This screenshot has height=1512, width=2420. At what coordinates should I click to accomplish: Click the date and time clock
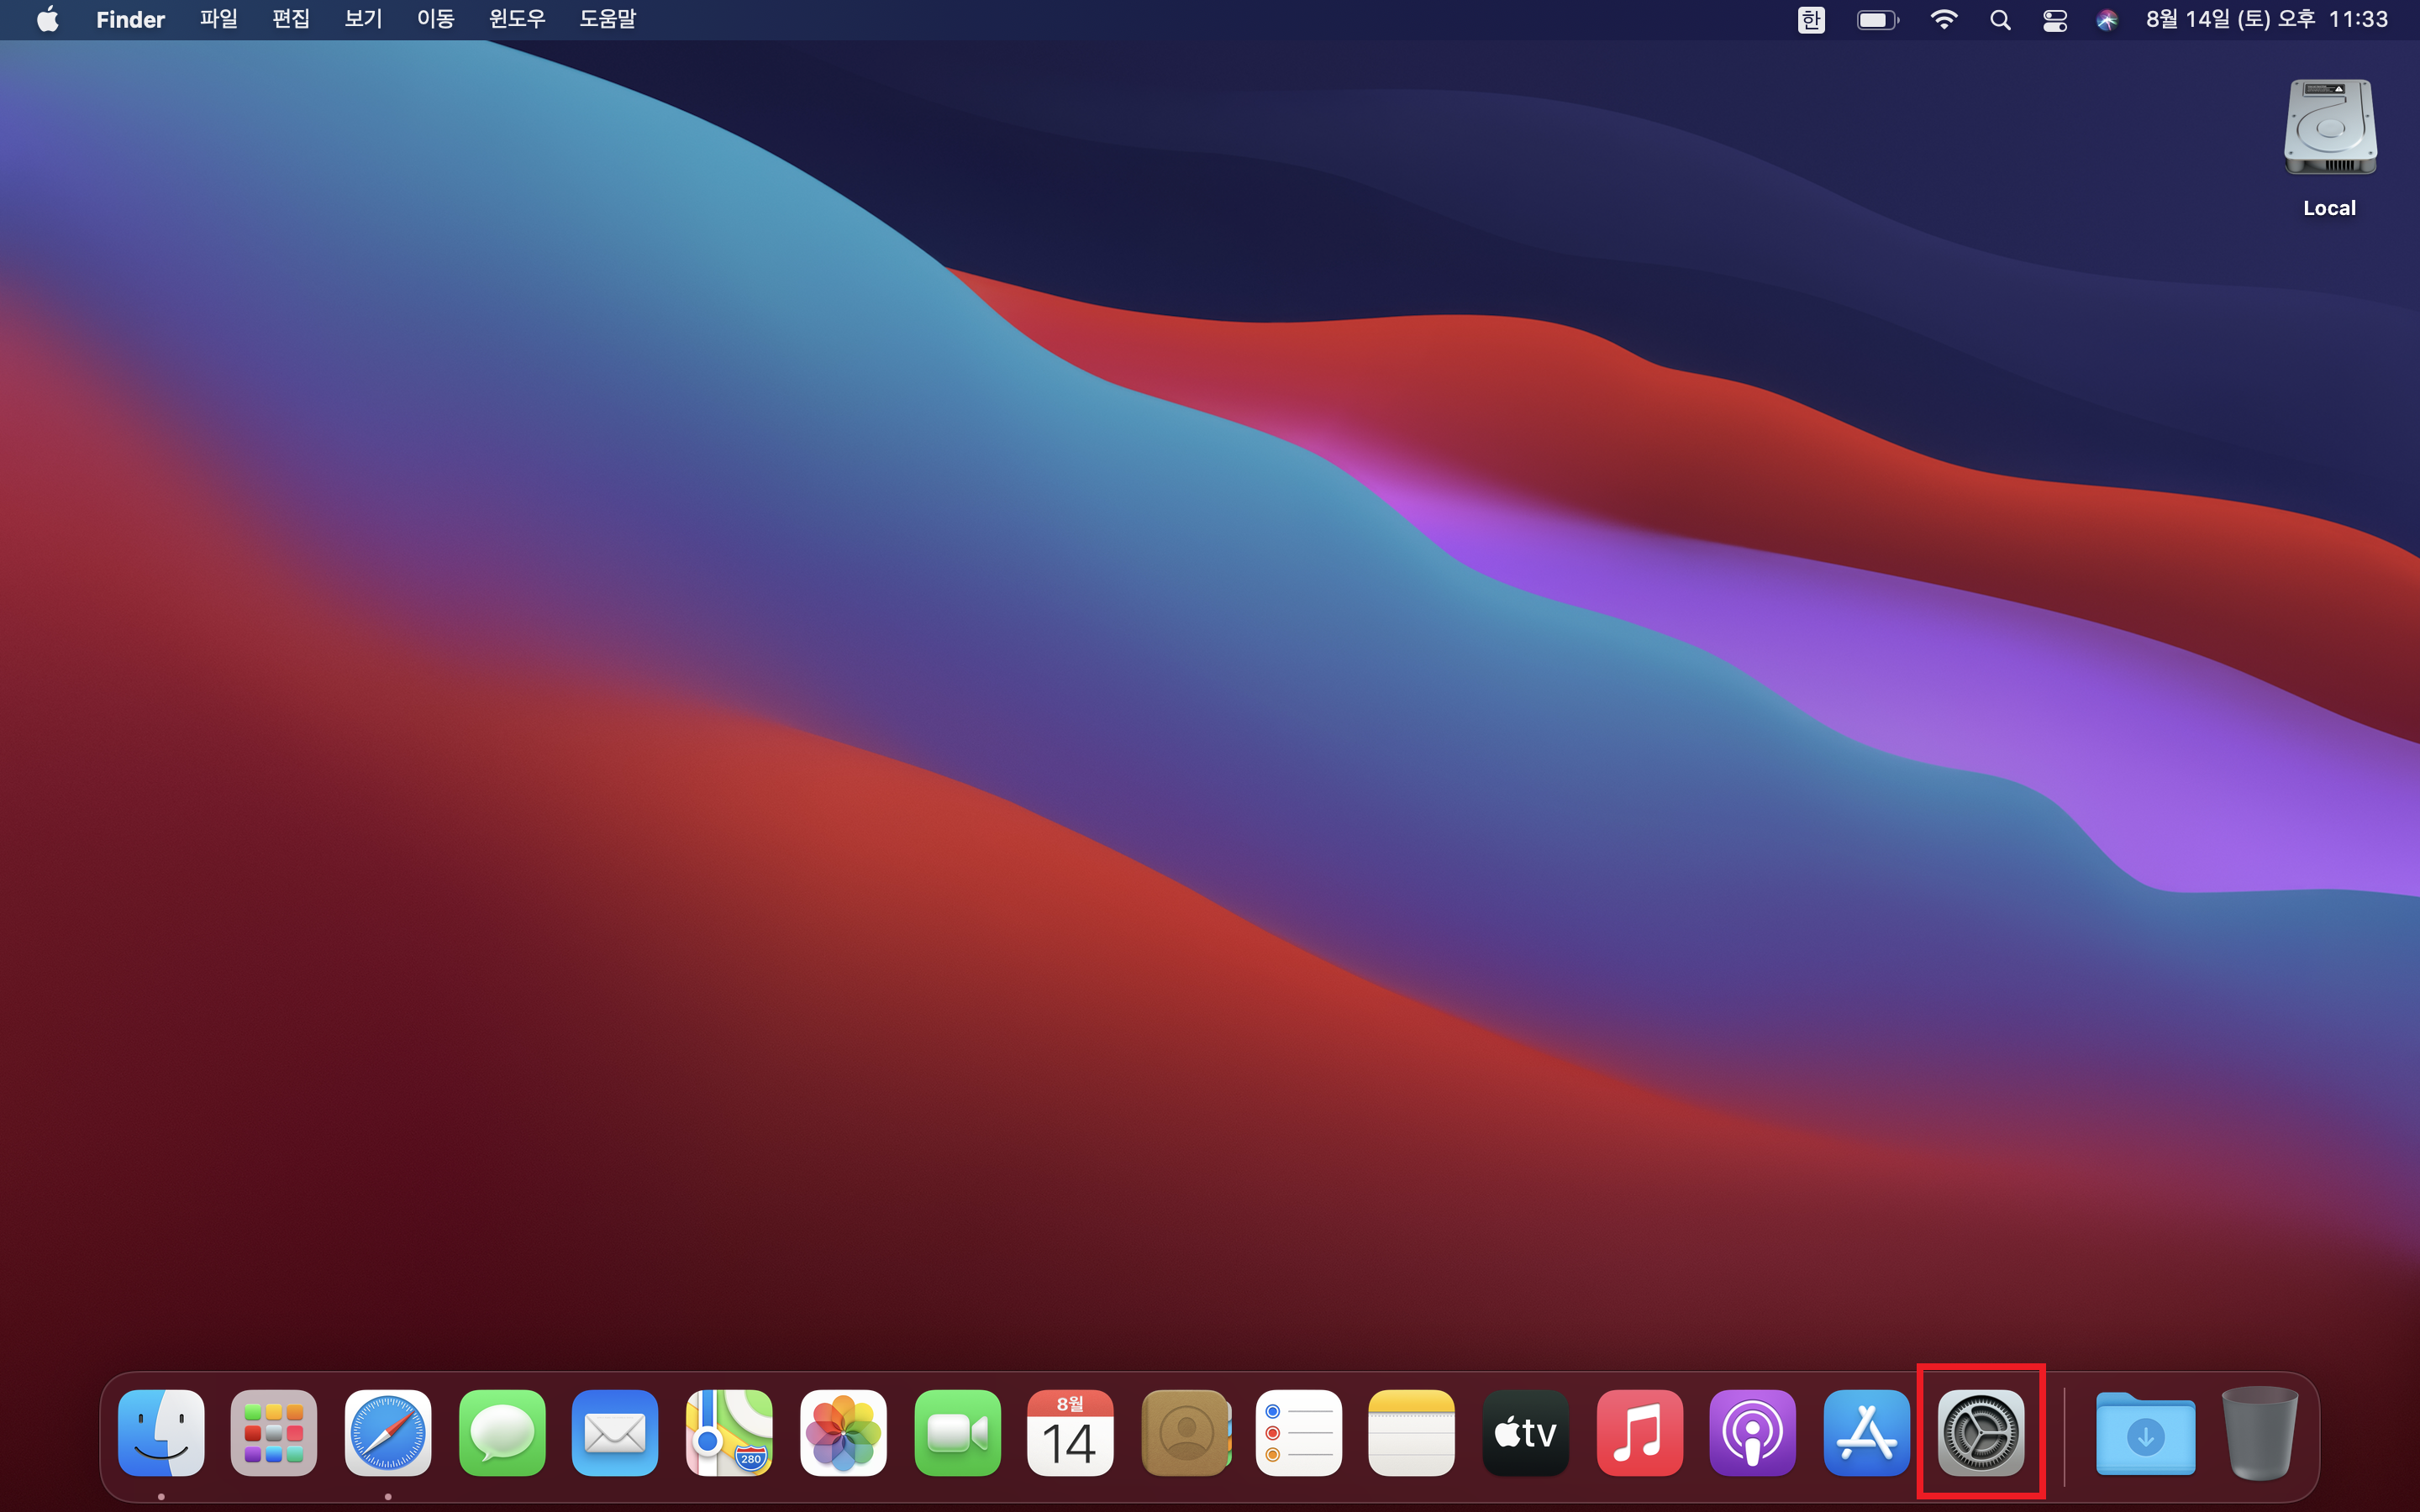pyautogui.click(x=2266, y=20)
